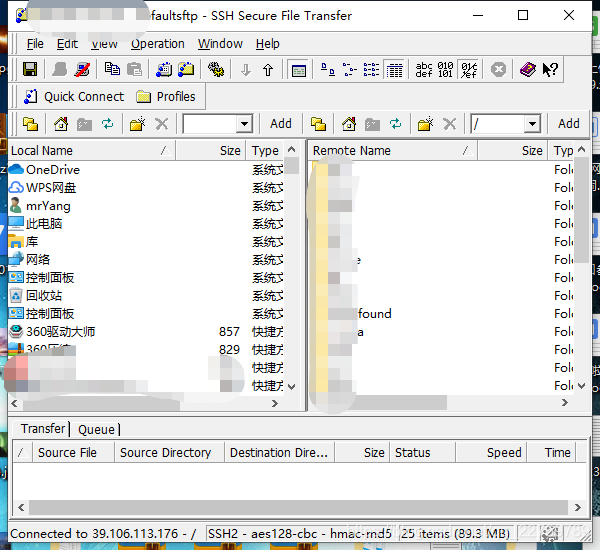
Task: Click the Disconnect icon with red slash
Action: 82,70
